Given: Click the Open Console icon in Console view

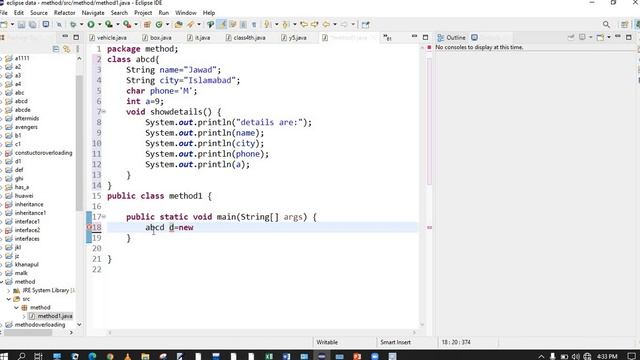Looking at the screenshot, I should click(x=600, y=37).
